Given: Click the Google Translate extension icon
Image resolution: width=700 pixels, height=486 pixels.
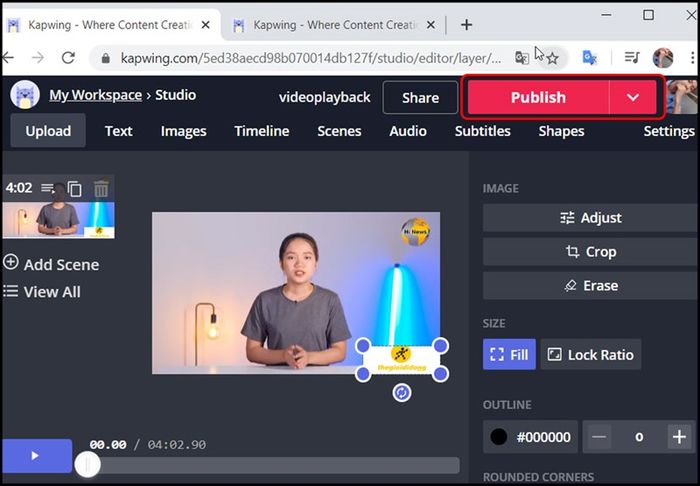Looking at the screenshot, I should [590, 58].
